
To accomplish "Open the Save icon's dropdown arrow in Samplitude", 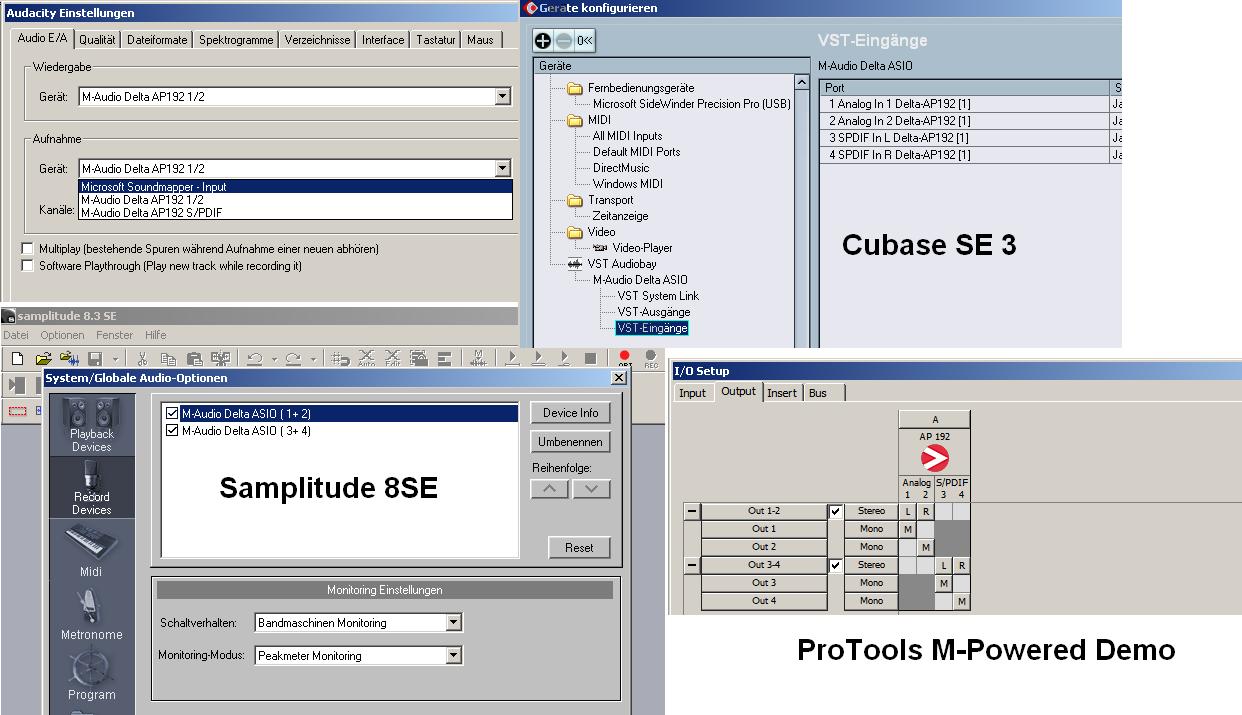I will pos(115,360).
